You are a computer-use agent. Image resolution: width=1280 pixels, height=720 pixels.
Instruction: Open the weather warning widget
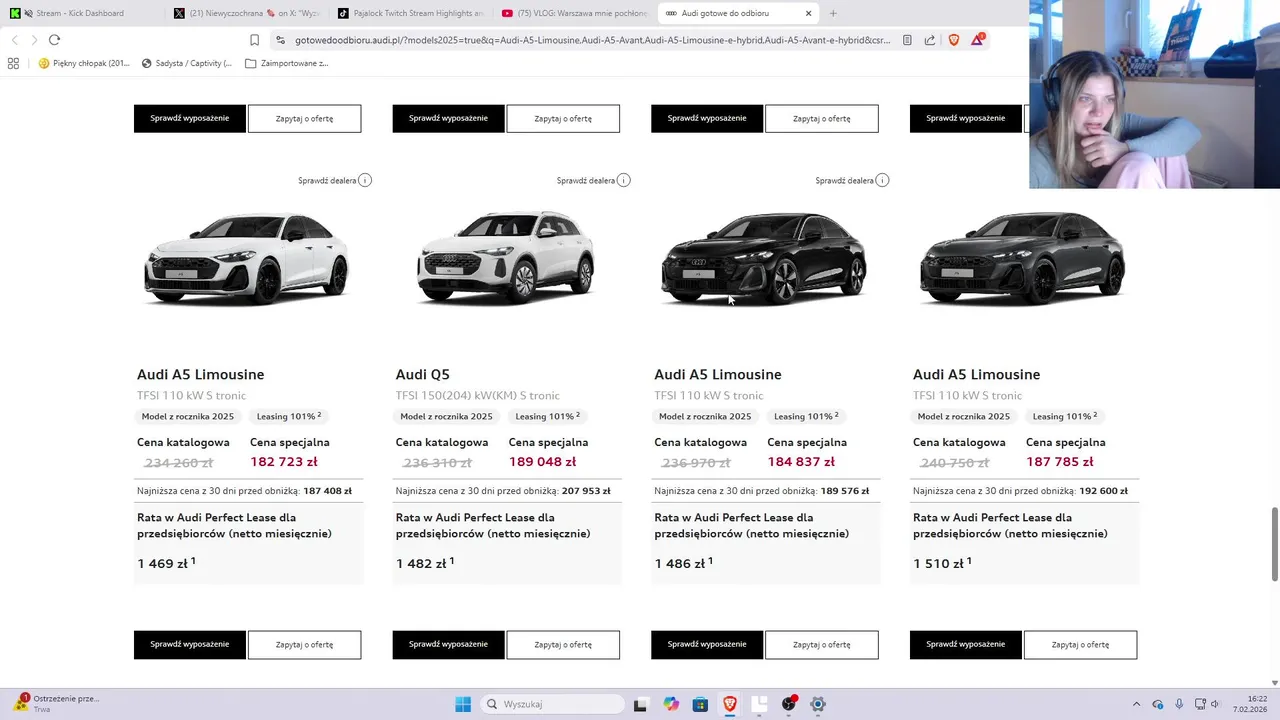coord(55,703)
